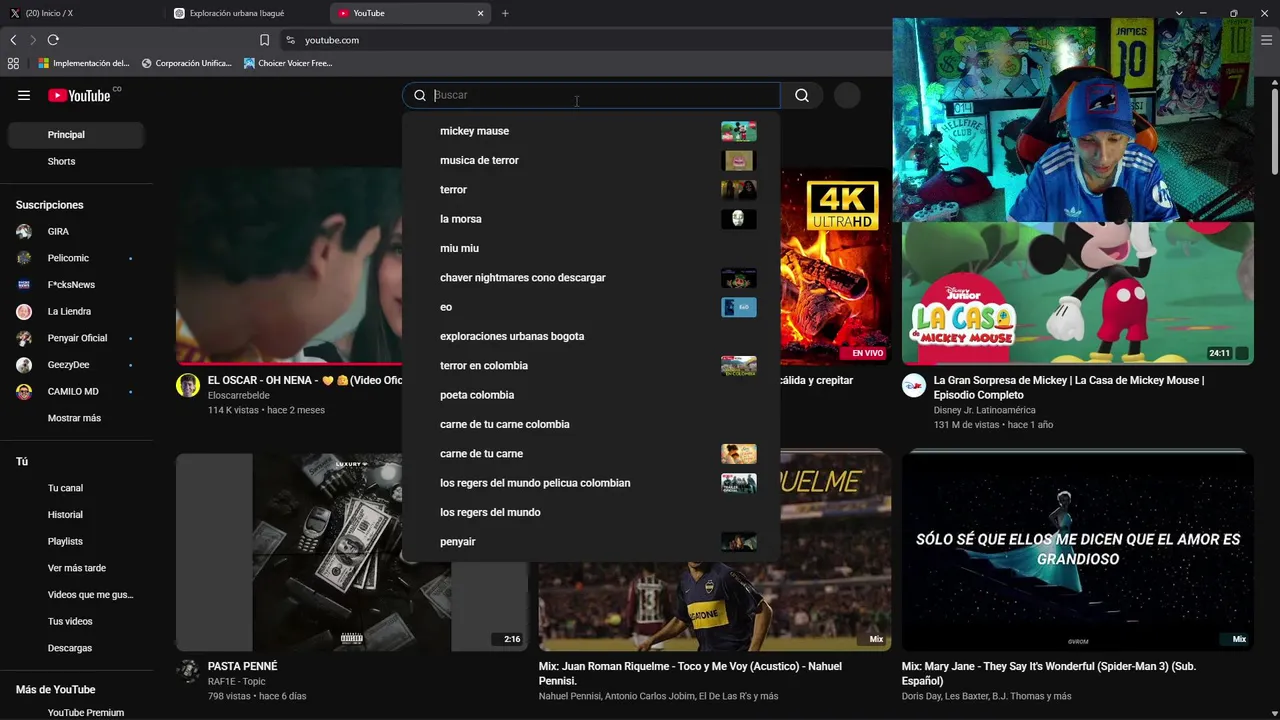Bookmark this page using the bookmark icon

click(x=264, y=40)
